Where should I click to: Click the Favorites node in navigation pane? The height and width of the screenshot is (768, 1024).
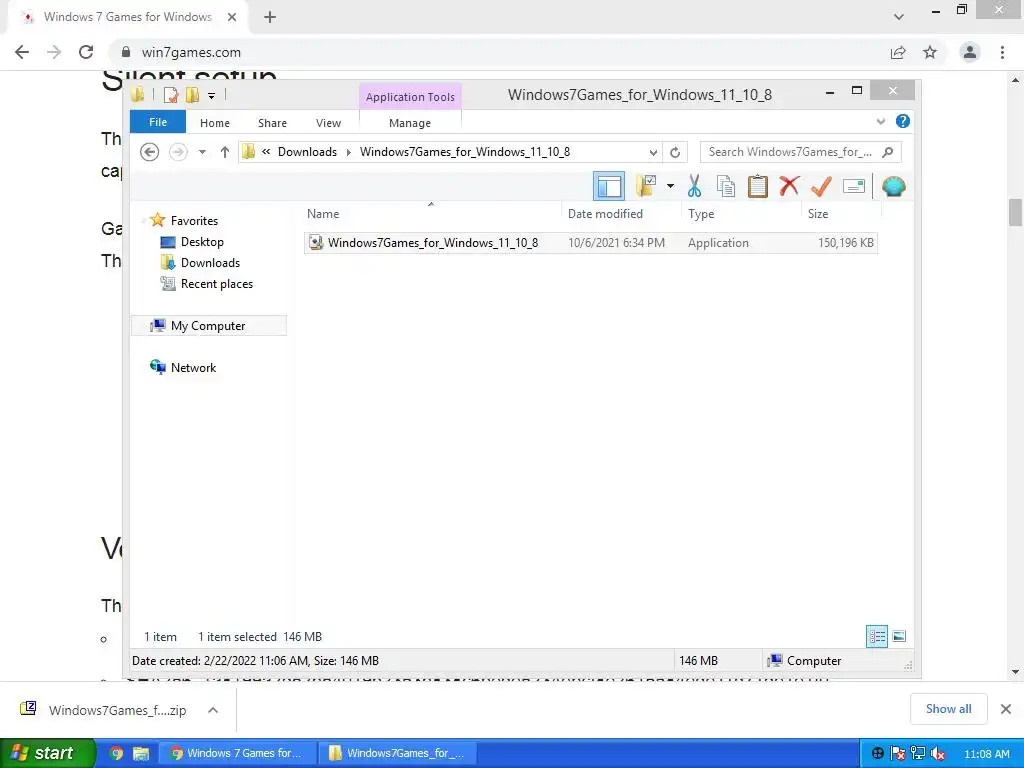[x=194, y=221]
